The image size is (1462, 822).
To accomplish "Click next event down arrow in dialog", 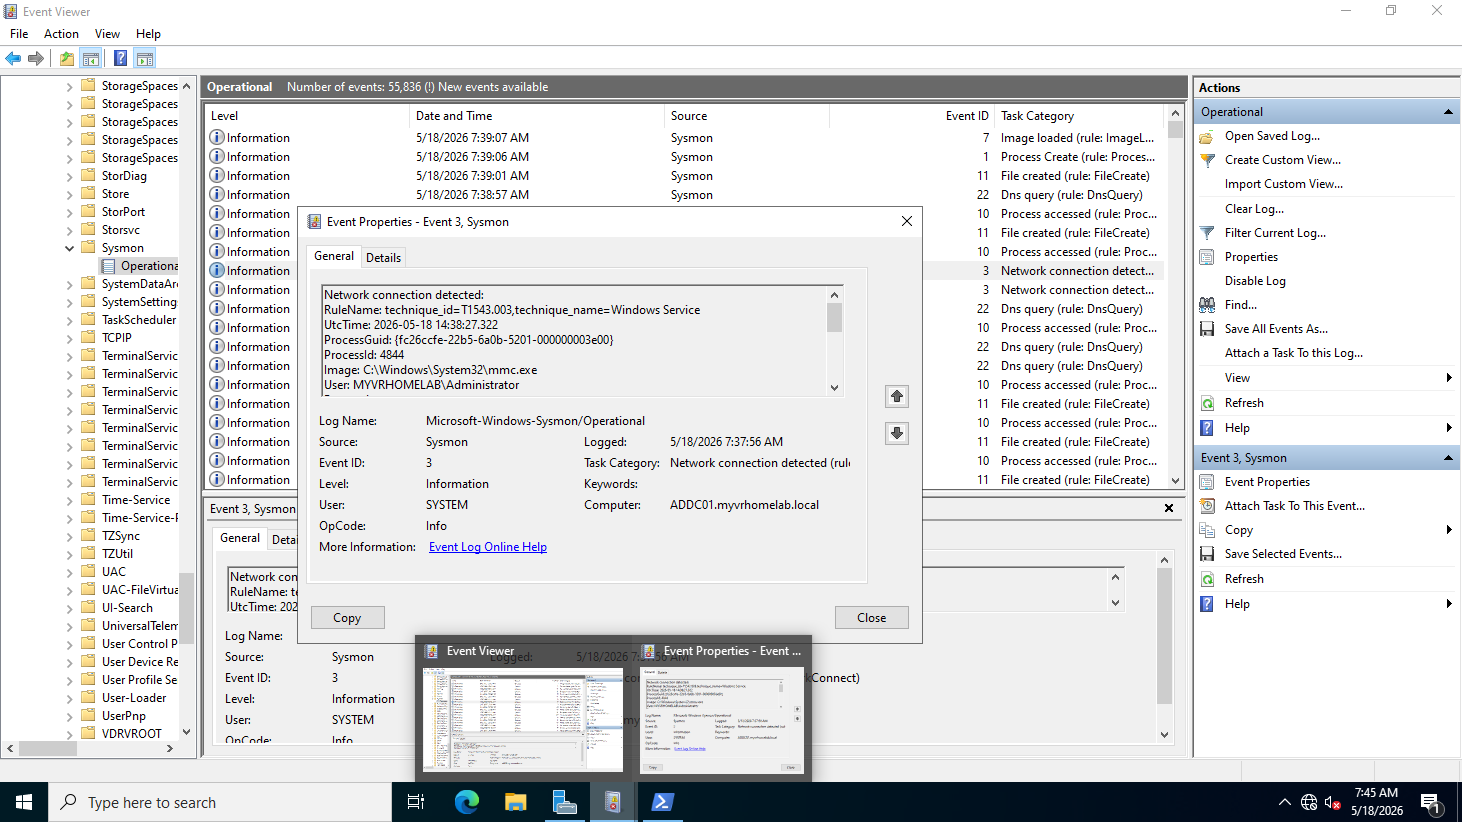I will [x=897, y=433].
